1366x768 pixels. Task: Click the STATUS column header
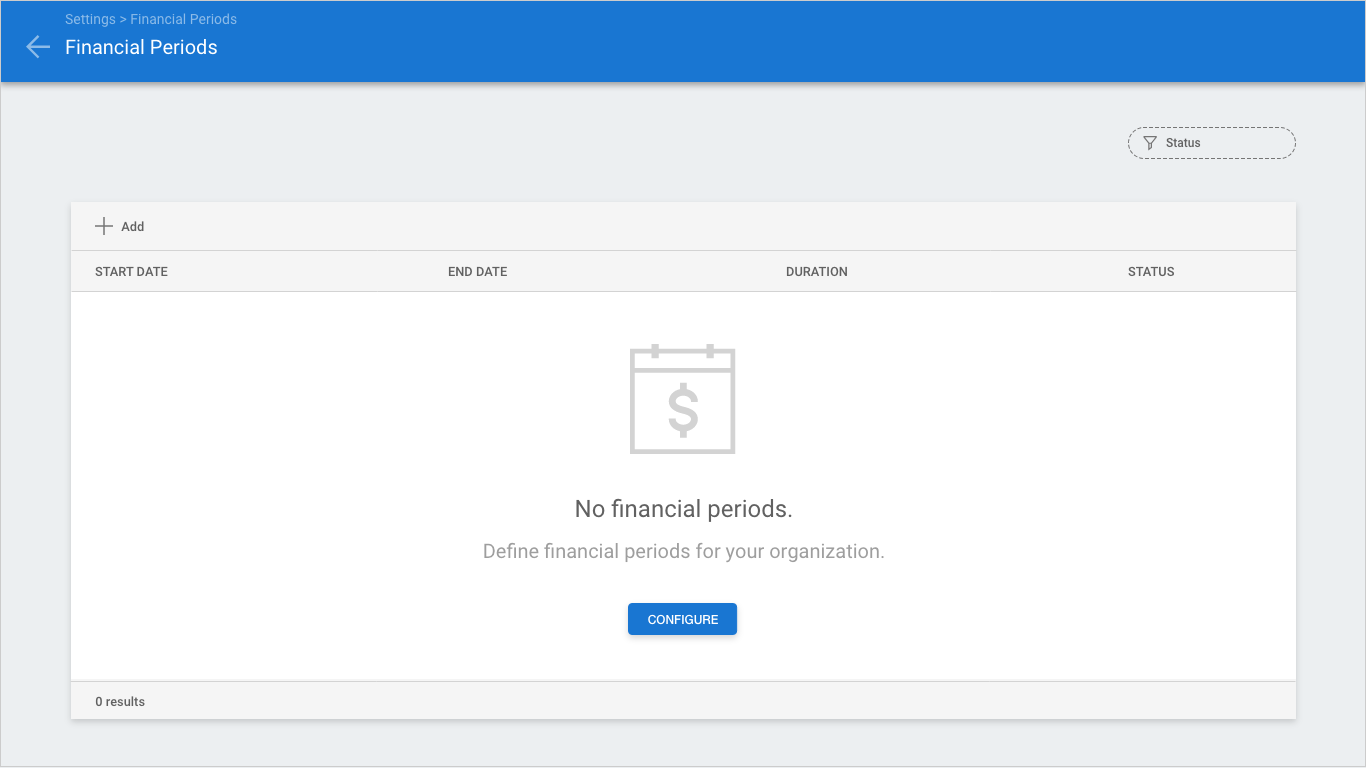tap(1151, 272)
